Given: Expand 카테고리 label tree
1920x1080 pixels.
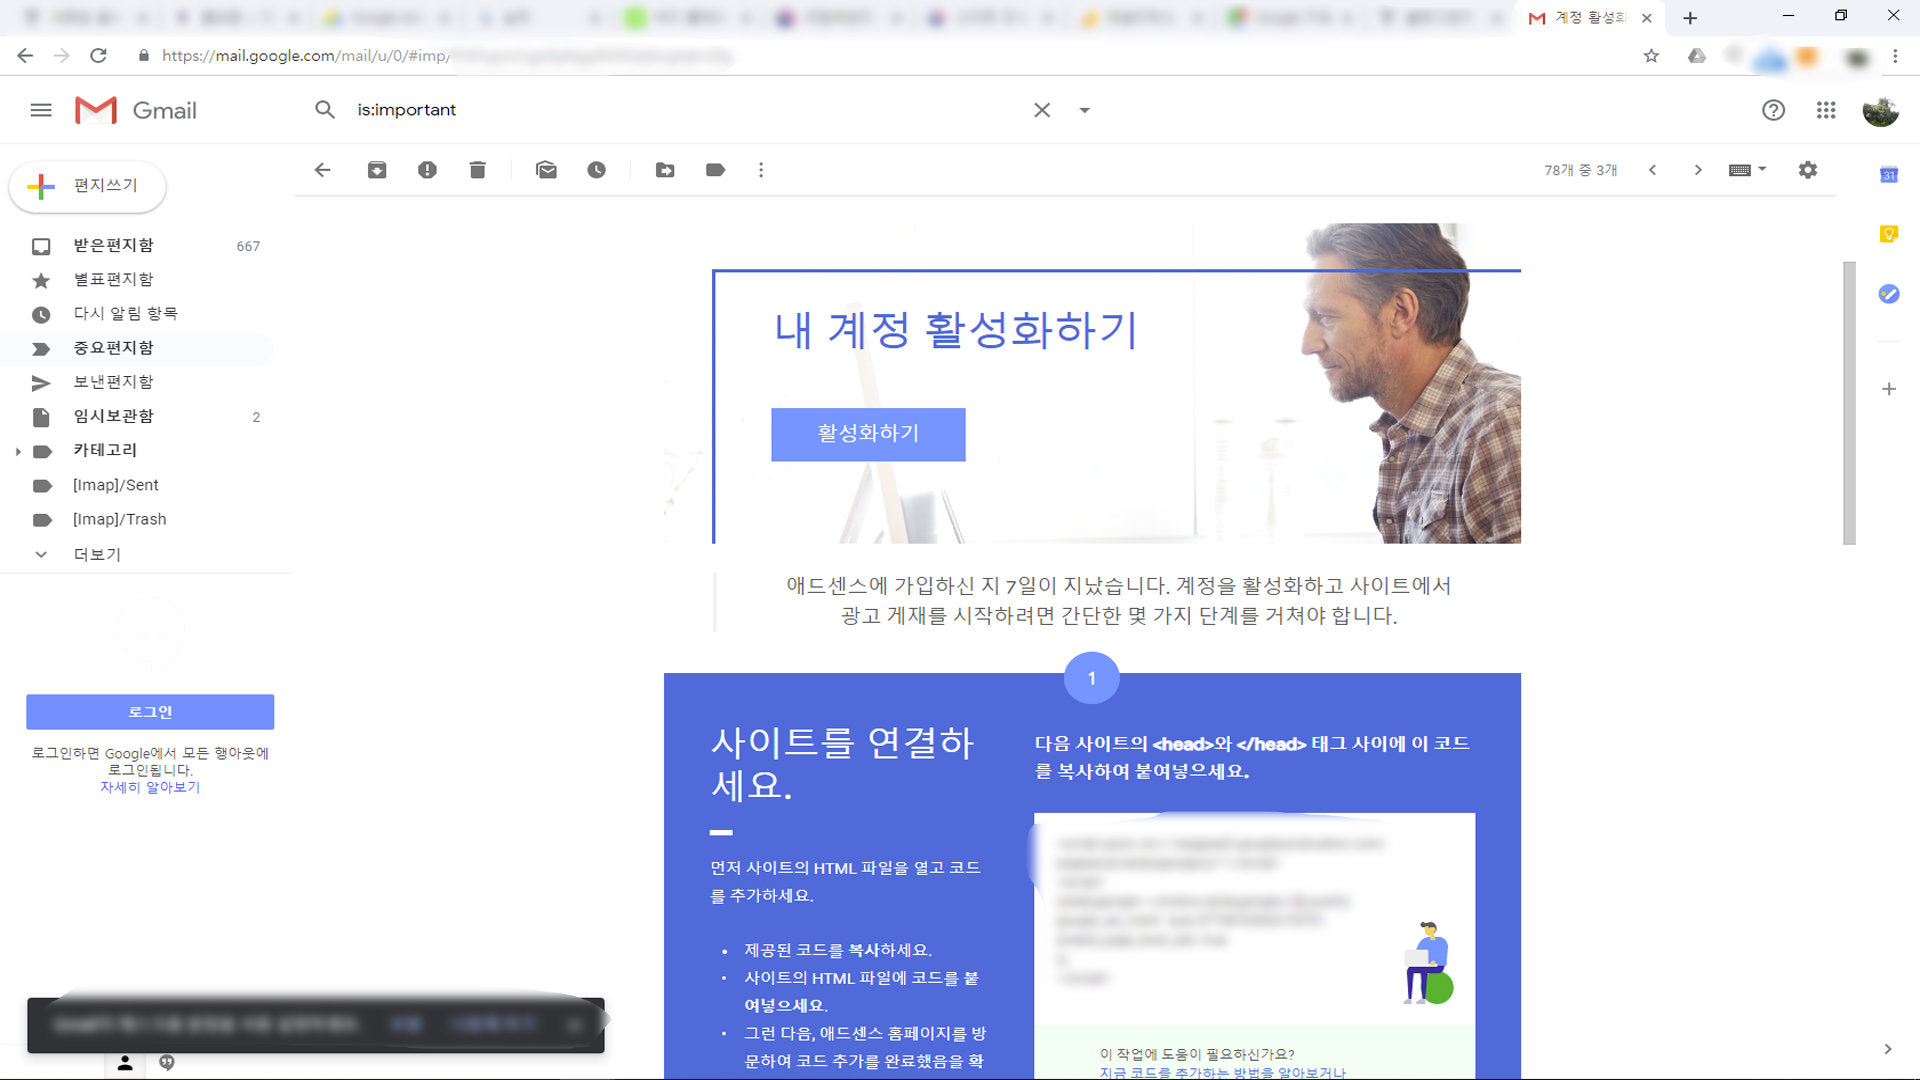Looking at the screenshot, I should point(18,451).
